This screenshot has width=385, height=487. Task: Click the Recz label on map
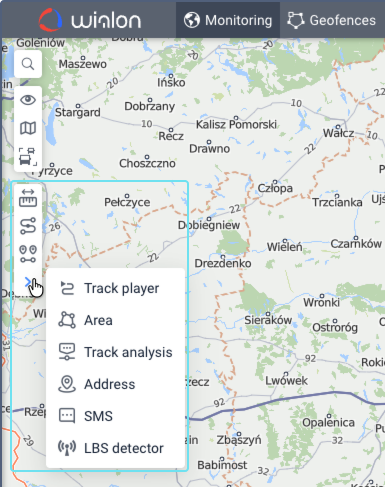pos(171,136)
